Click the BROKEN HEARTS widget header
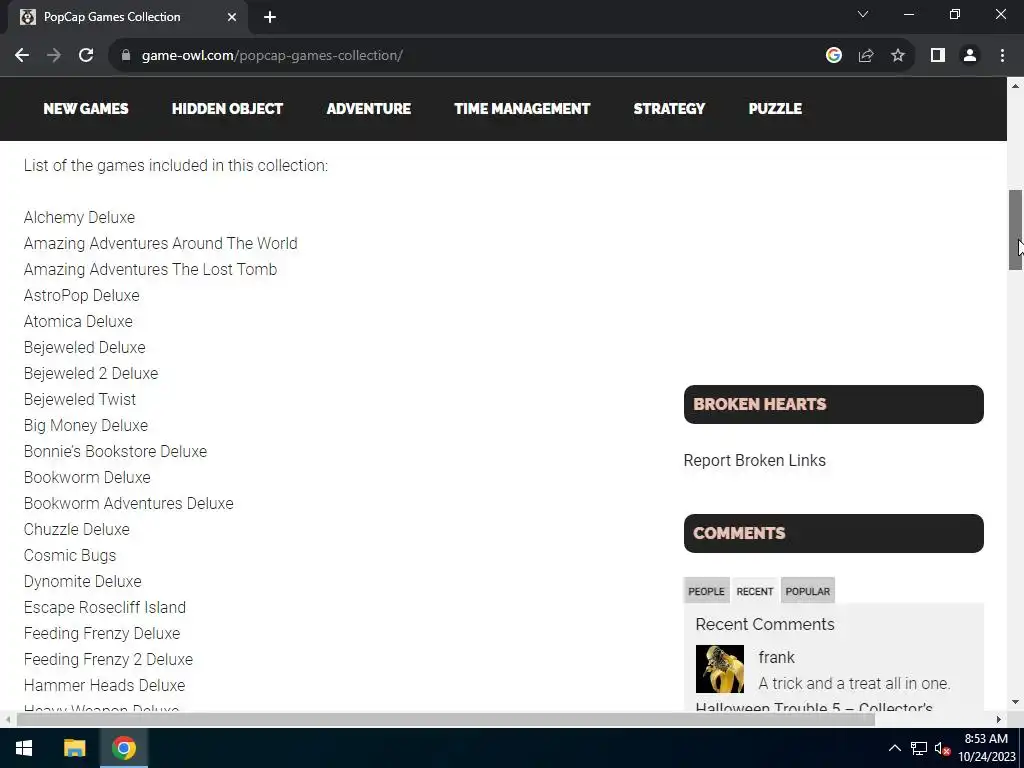Screen dimensions: 1024x768 (833, 404)
